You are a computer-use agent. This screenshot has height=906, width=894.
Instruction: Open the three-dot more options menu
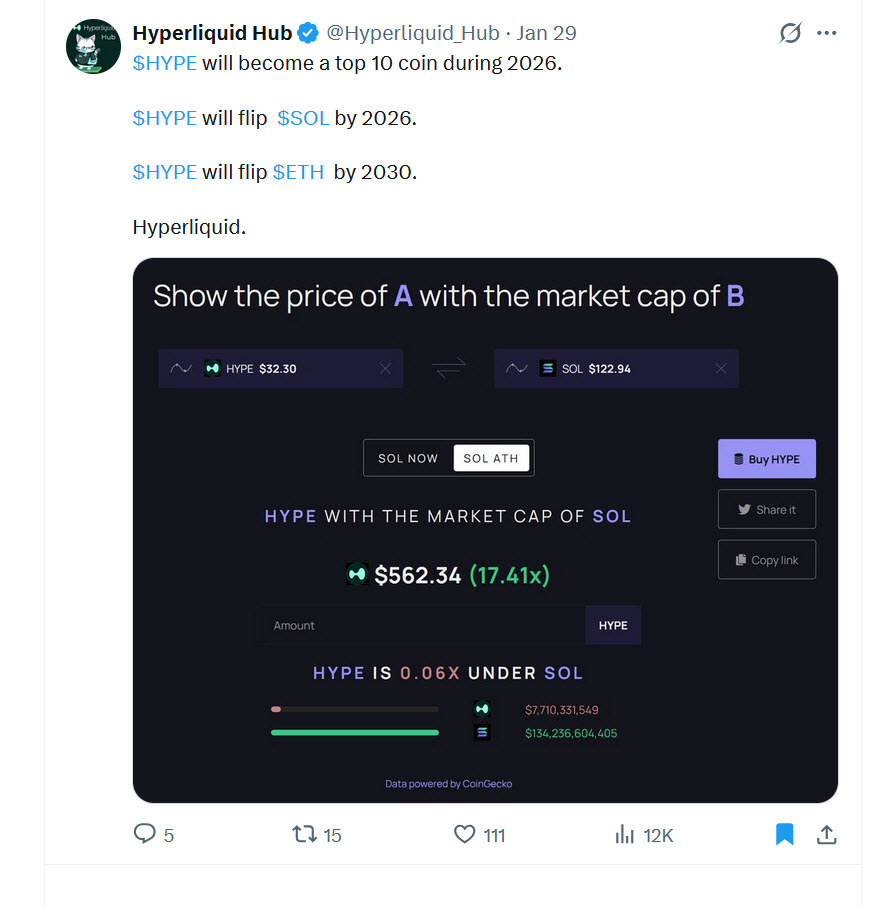[826, 33]
